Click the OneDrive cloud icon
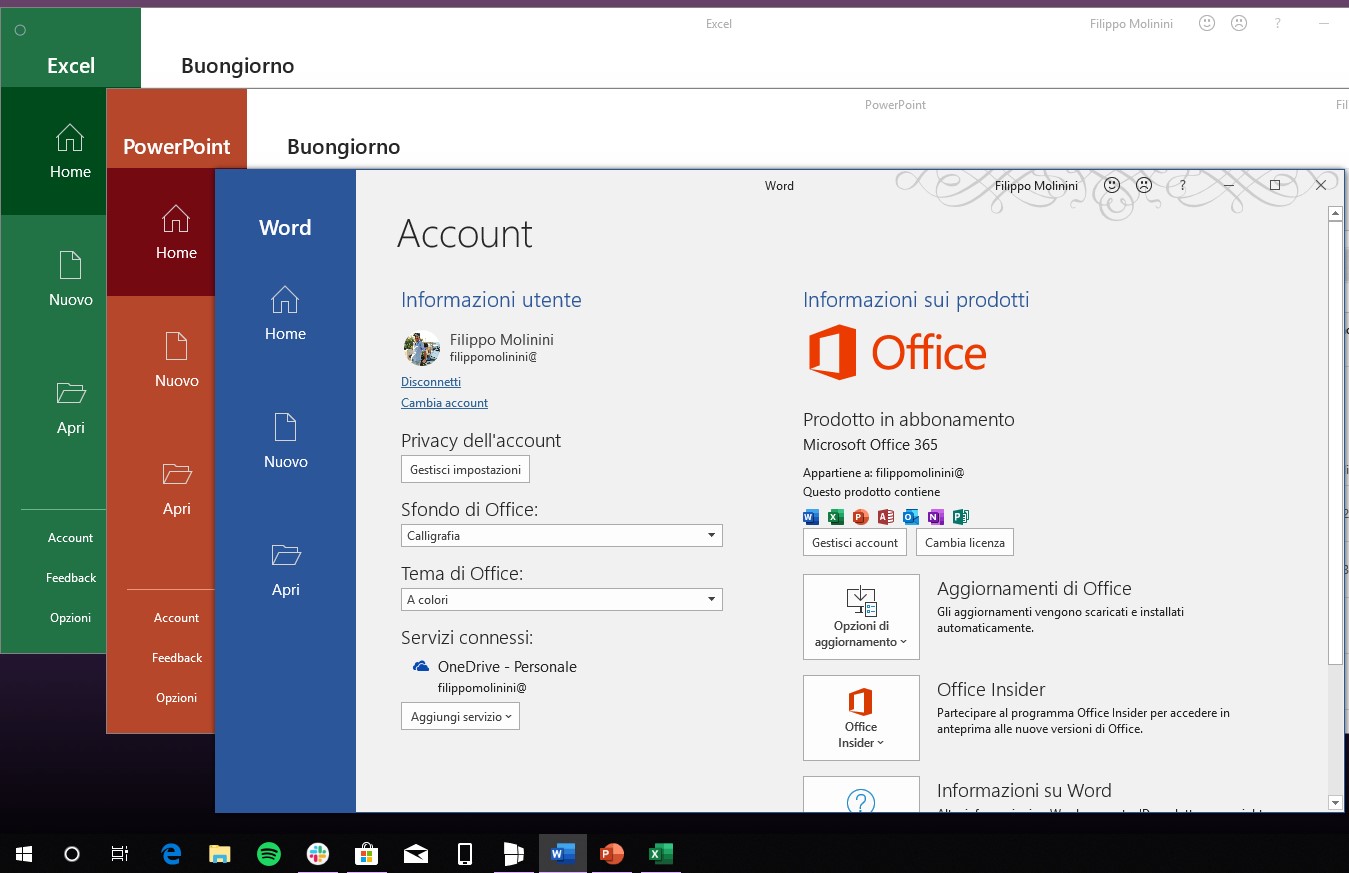This screenshot has width=1349, height=873. [x=421, y=666]
